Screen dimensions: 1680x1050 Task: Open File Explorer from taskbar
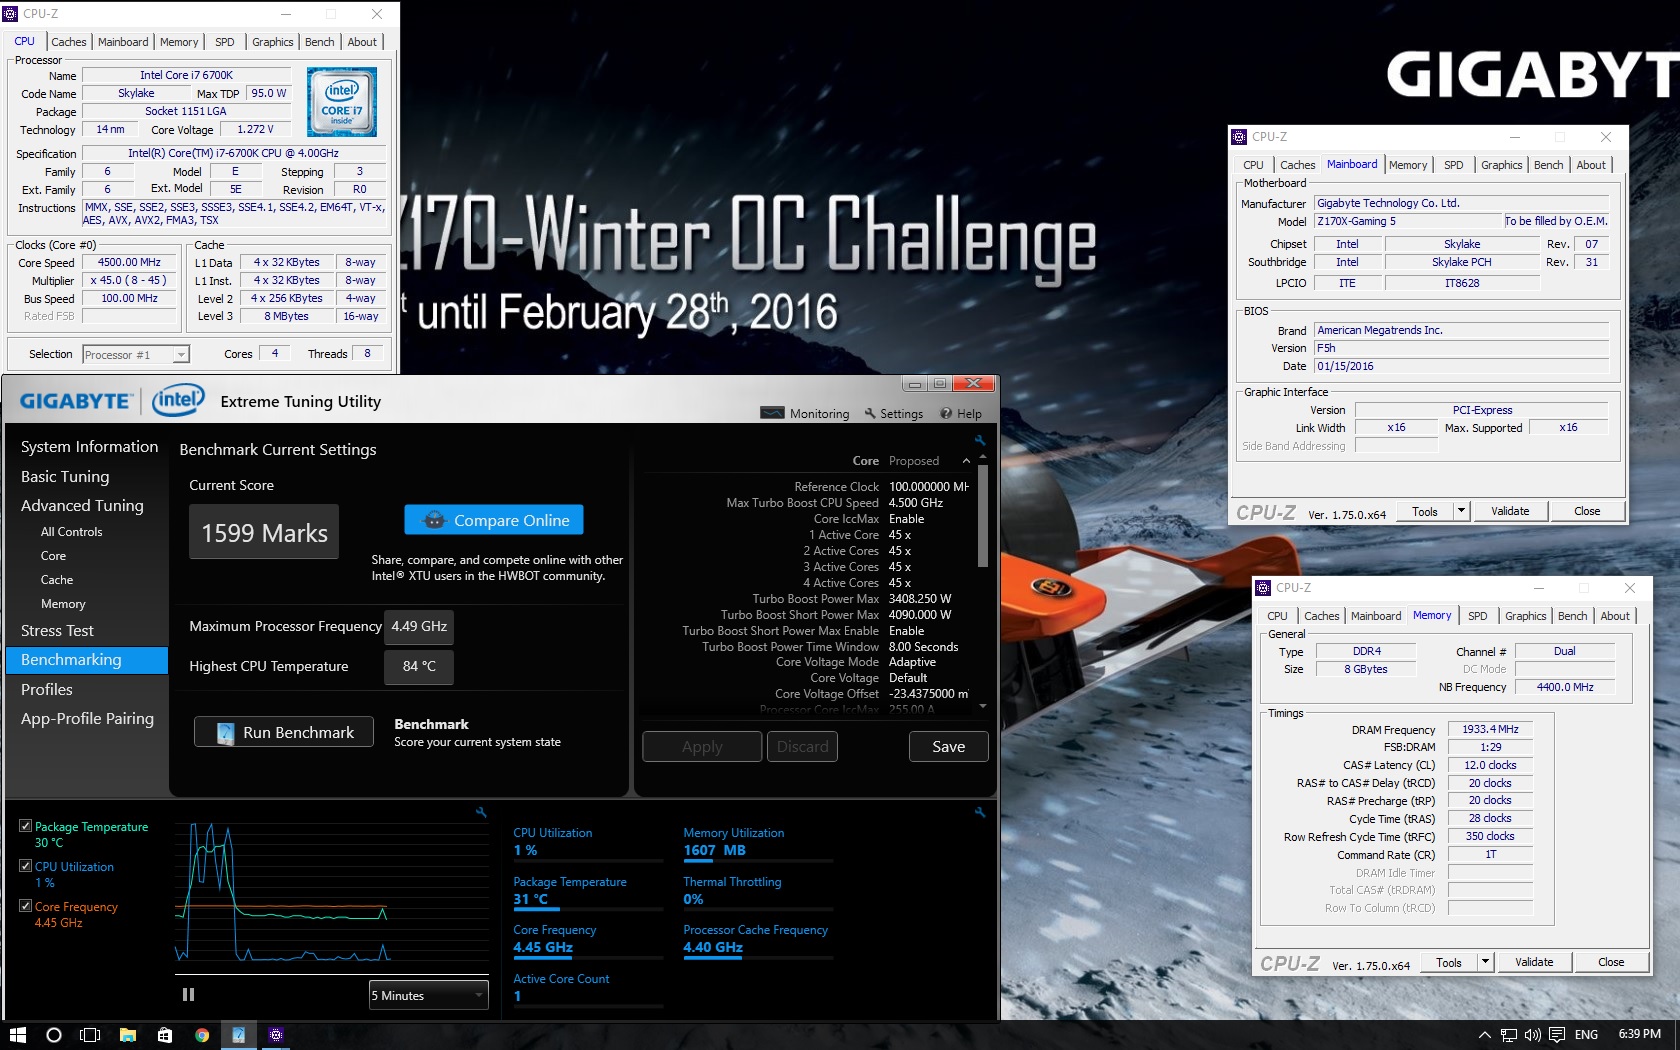(x=128, y=1035)
